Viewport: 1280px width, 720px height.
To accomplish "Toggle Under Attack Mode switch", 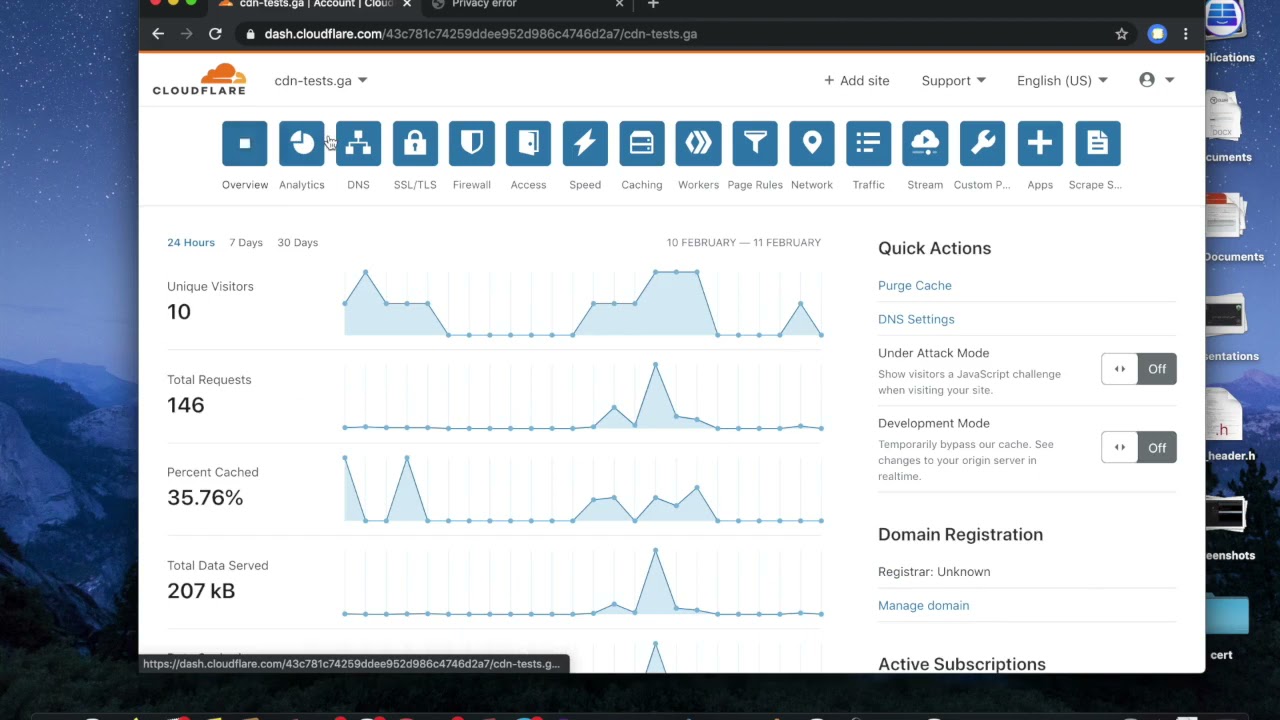I will pos(1139,369).
